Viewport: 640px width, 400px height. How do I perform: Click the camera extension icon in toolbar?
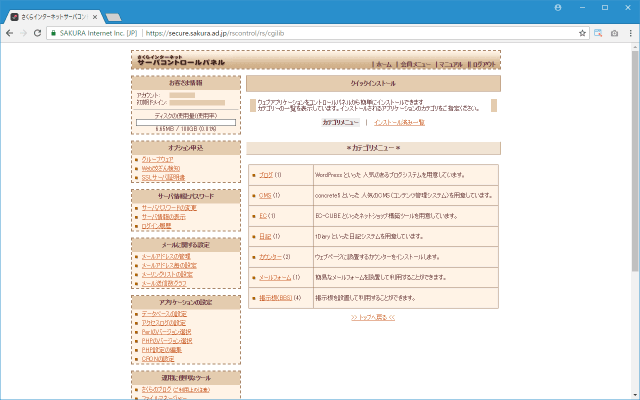(x=614, y=33)
